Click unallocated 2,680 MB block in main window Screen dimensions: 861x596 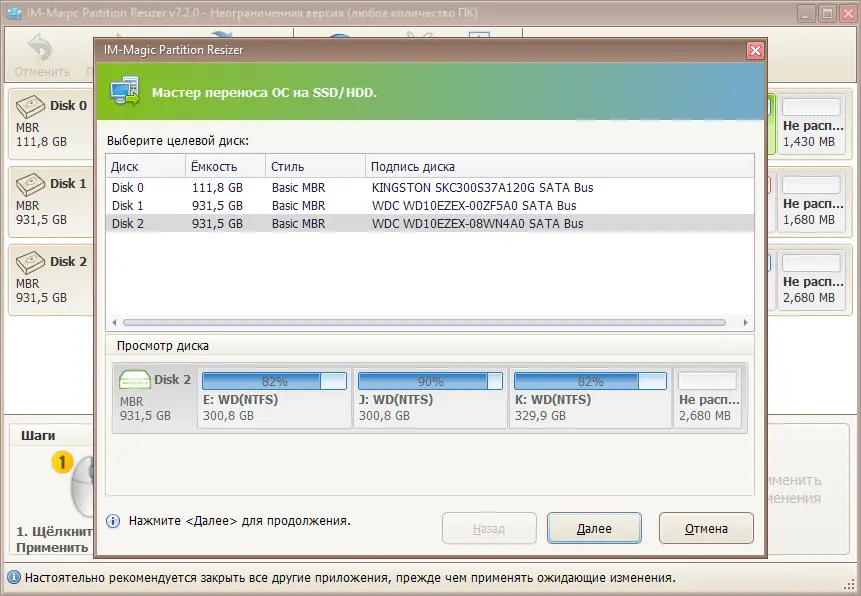point(812,280)
